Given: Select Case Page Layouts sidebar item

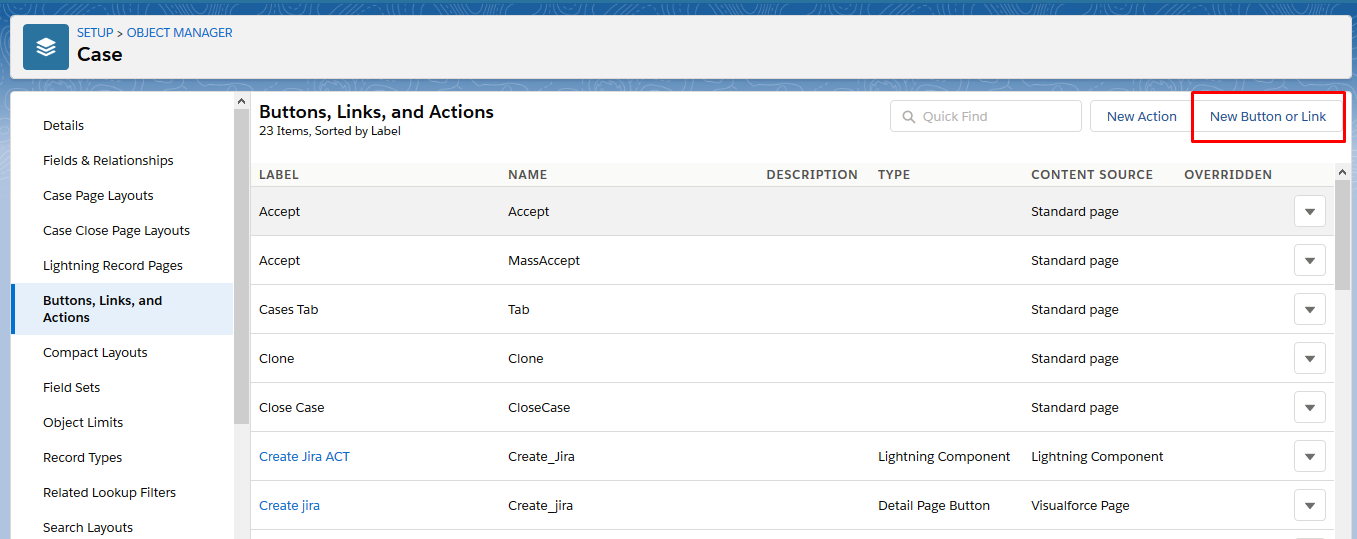Looking at the screenshot, I should click(98, 196).
